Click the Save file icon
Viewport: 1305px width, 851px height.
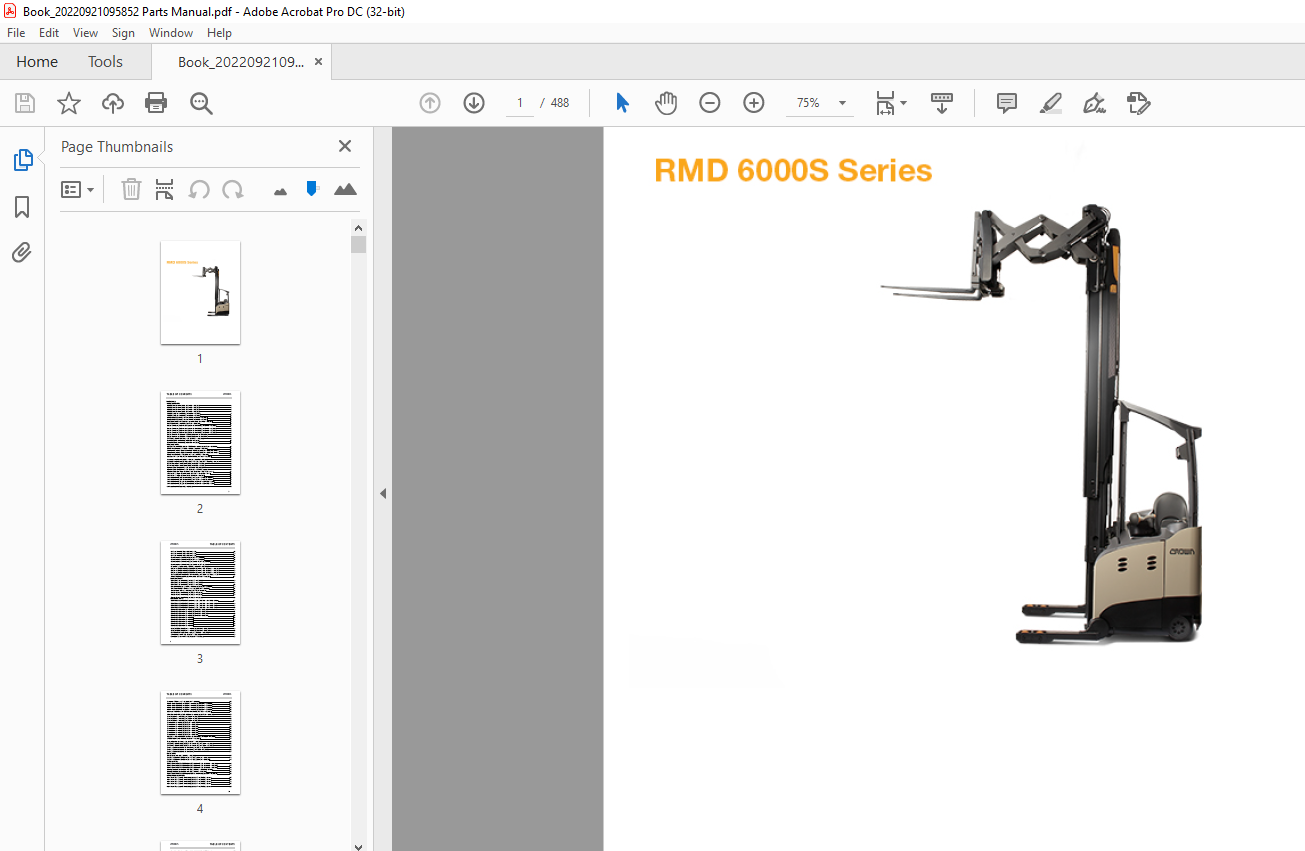tap(25, 103)
